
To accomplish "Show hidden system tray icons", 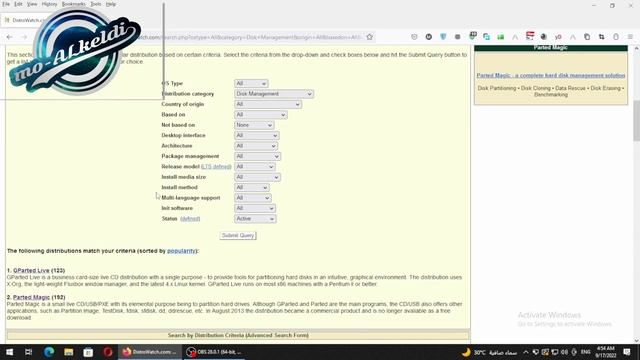I will tap(526, 352).
